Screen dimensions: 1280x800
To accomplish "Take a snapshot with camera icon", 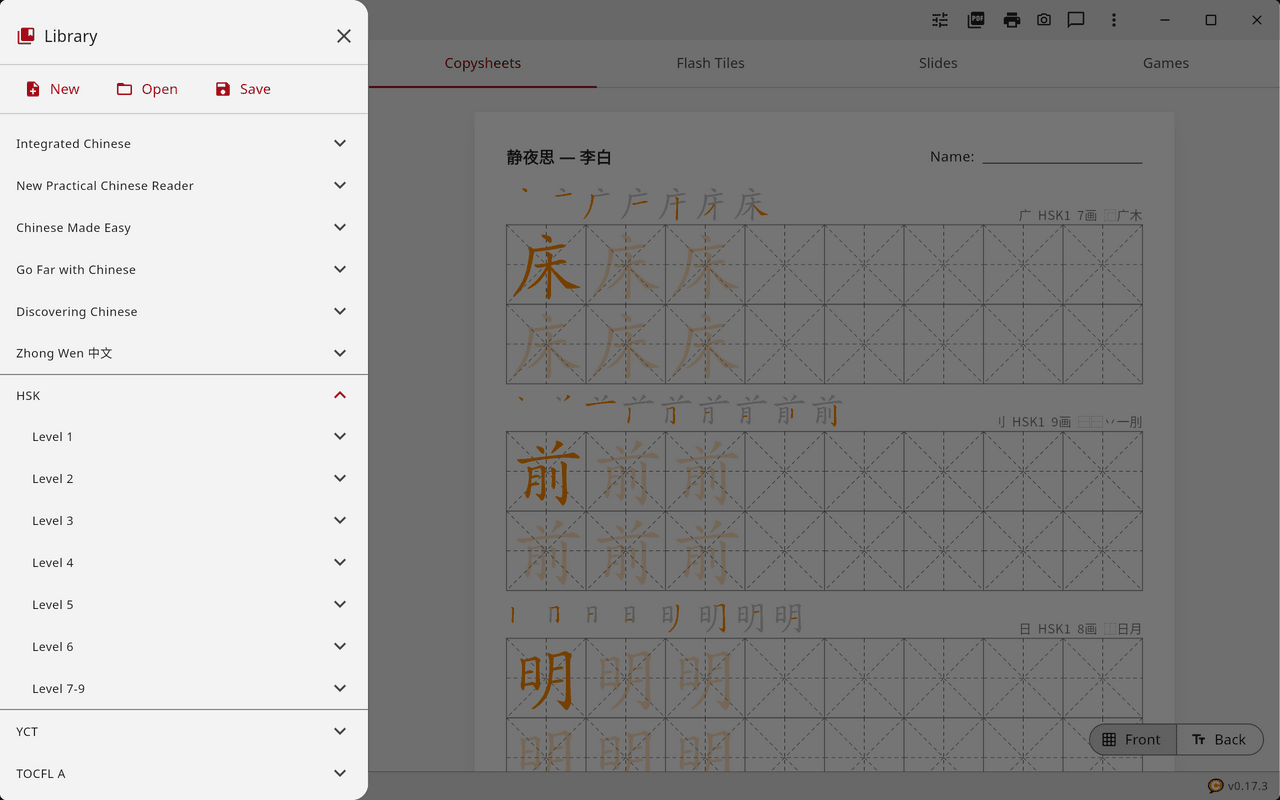I will (x=1044, y=20).
